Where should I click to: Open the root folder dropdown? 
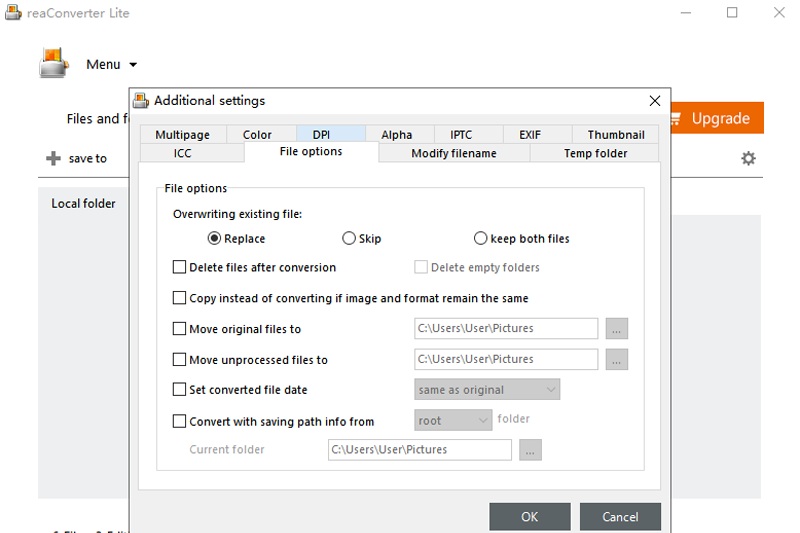(453, 421)
